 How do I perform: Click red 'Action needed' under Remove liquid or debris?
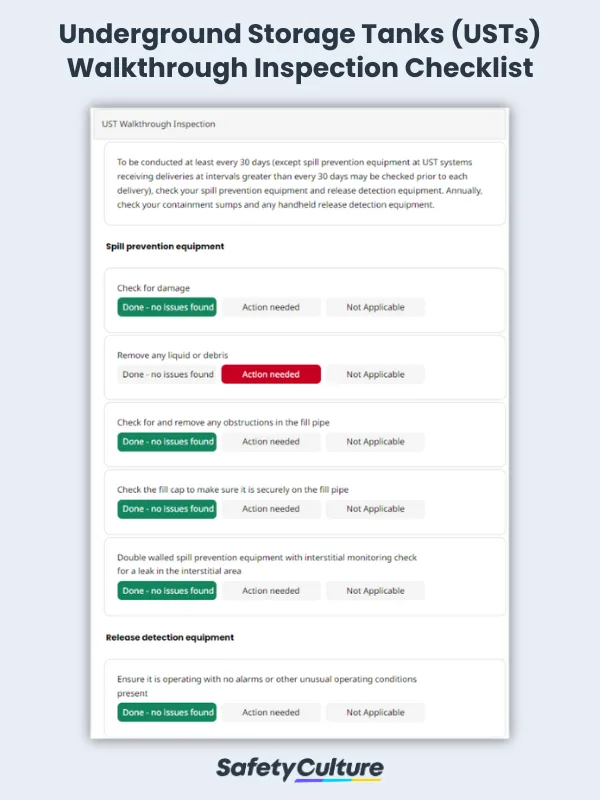271,374
